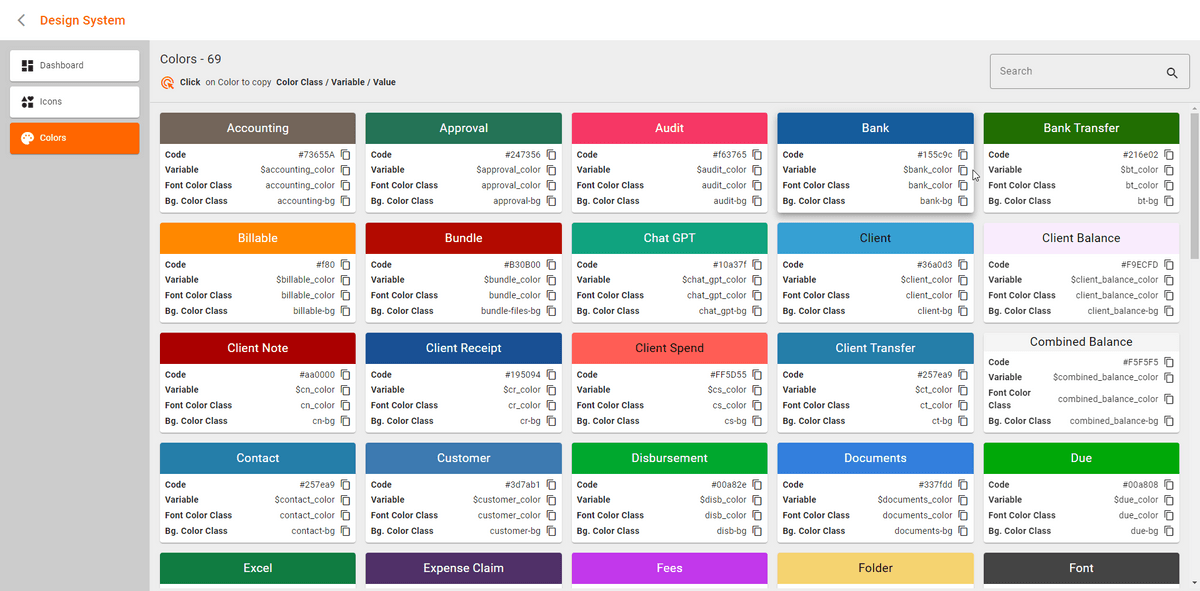Viewport: 1200px width, 591px height.
Task: Click the Design System title
Action: 83,20
